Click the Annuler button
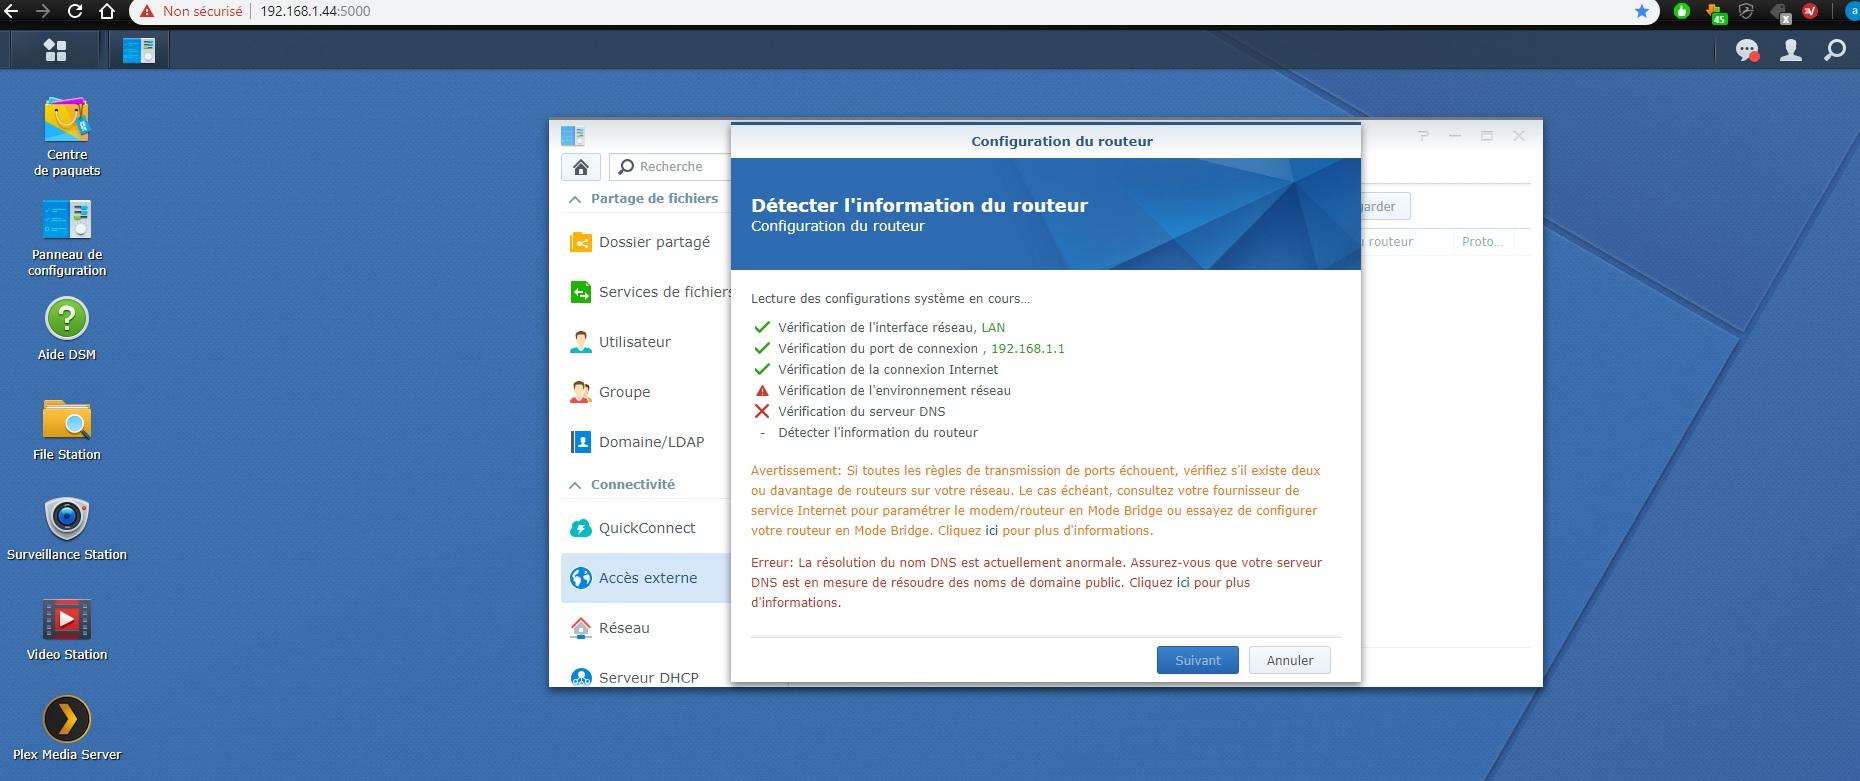 1290,660
